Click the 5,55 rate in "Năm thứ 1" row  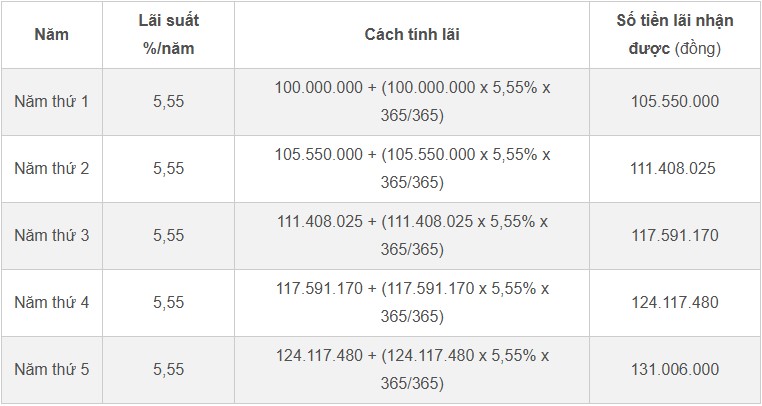[168, 101]
